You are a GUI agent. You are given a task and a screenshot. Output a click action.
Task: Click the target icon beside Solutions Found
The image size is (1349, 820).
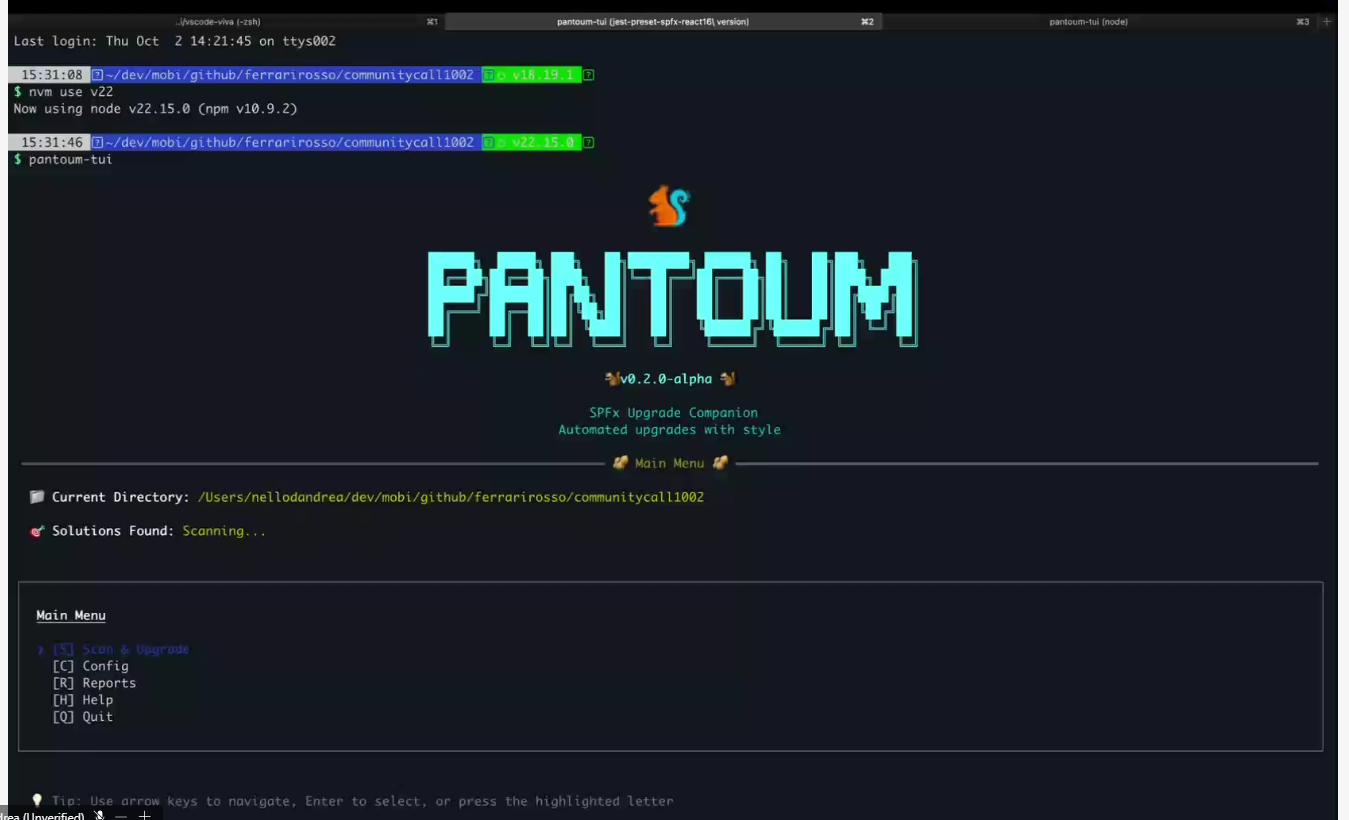[37, 531]
